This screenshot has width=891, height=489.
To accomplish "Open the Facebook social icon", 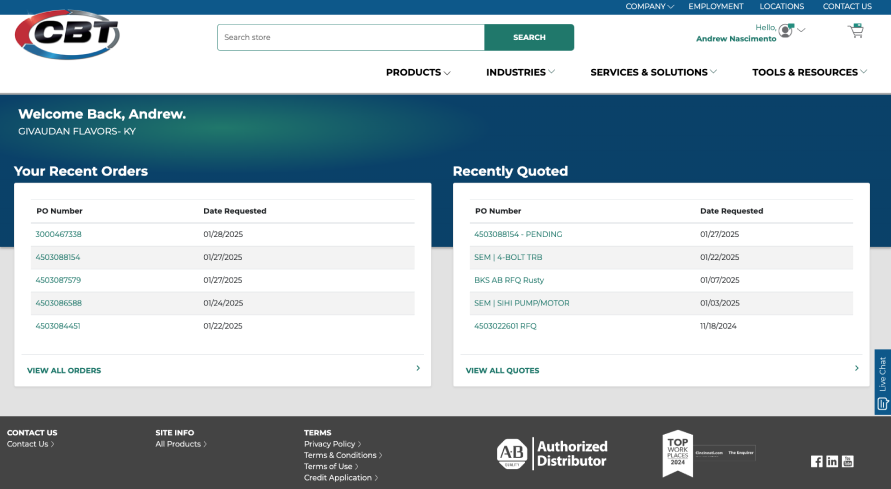I will pyautogui.click(x=817, y=461).
